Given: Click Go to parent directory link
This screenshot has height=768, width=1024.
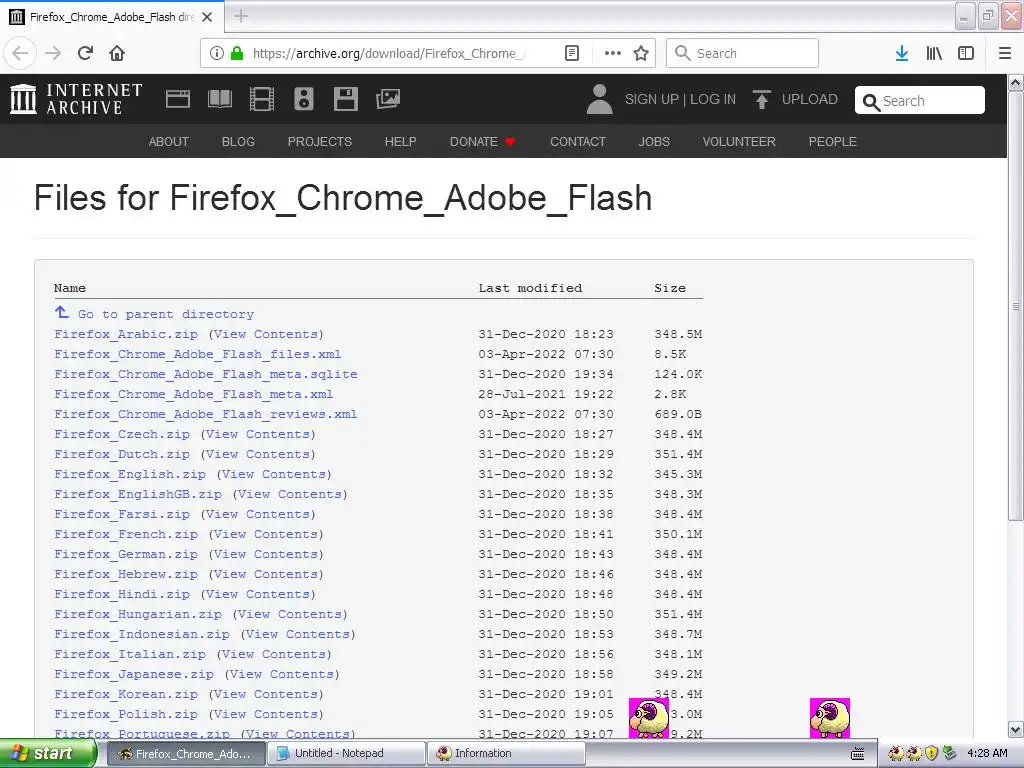Looking at the screenshot, I should coord(166,314).
